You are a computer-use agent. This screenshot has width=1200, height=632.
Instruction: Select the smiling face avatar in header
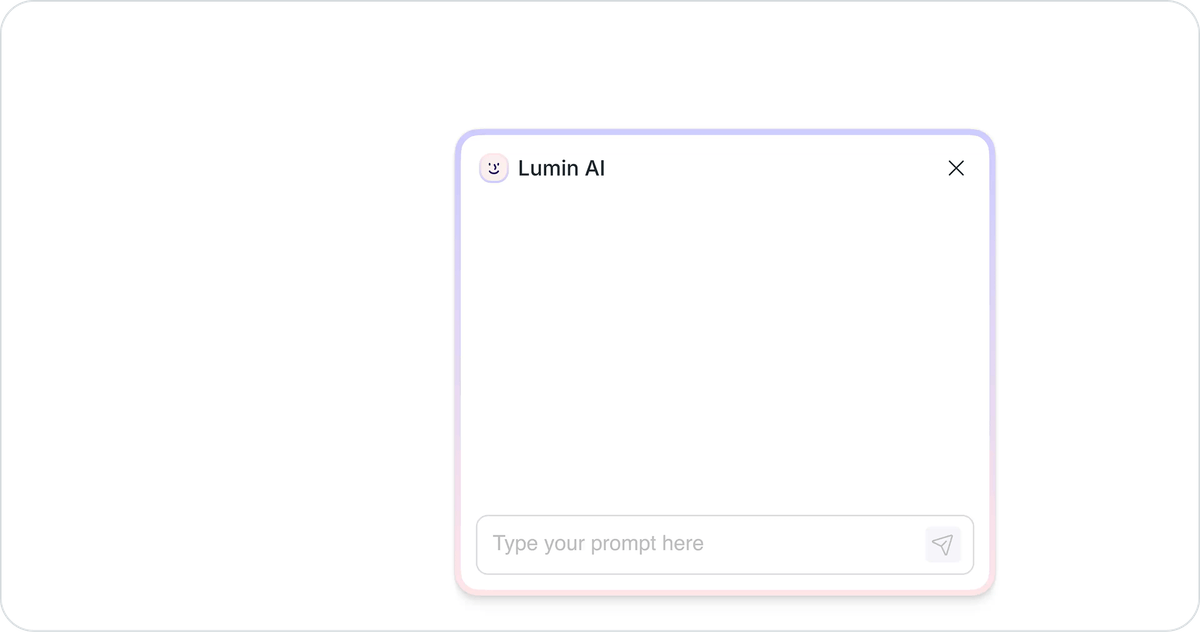point(494,168)
